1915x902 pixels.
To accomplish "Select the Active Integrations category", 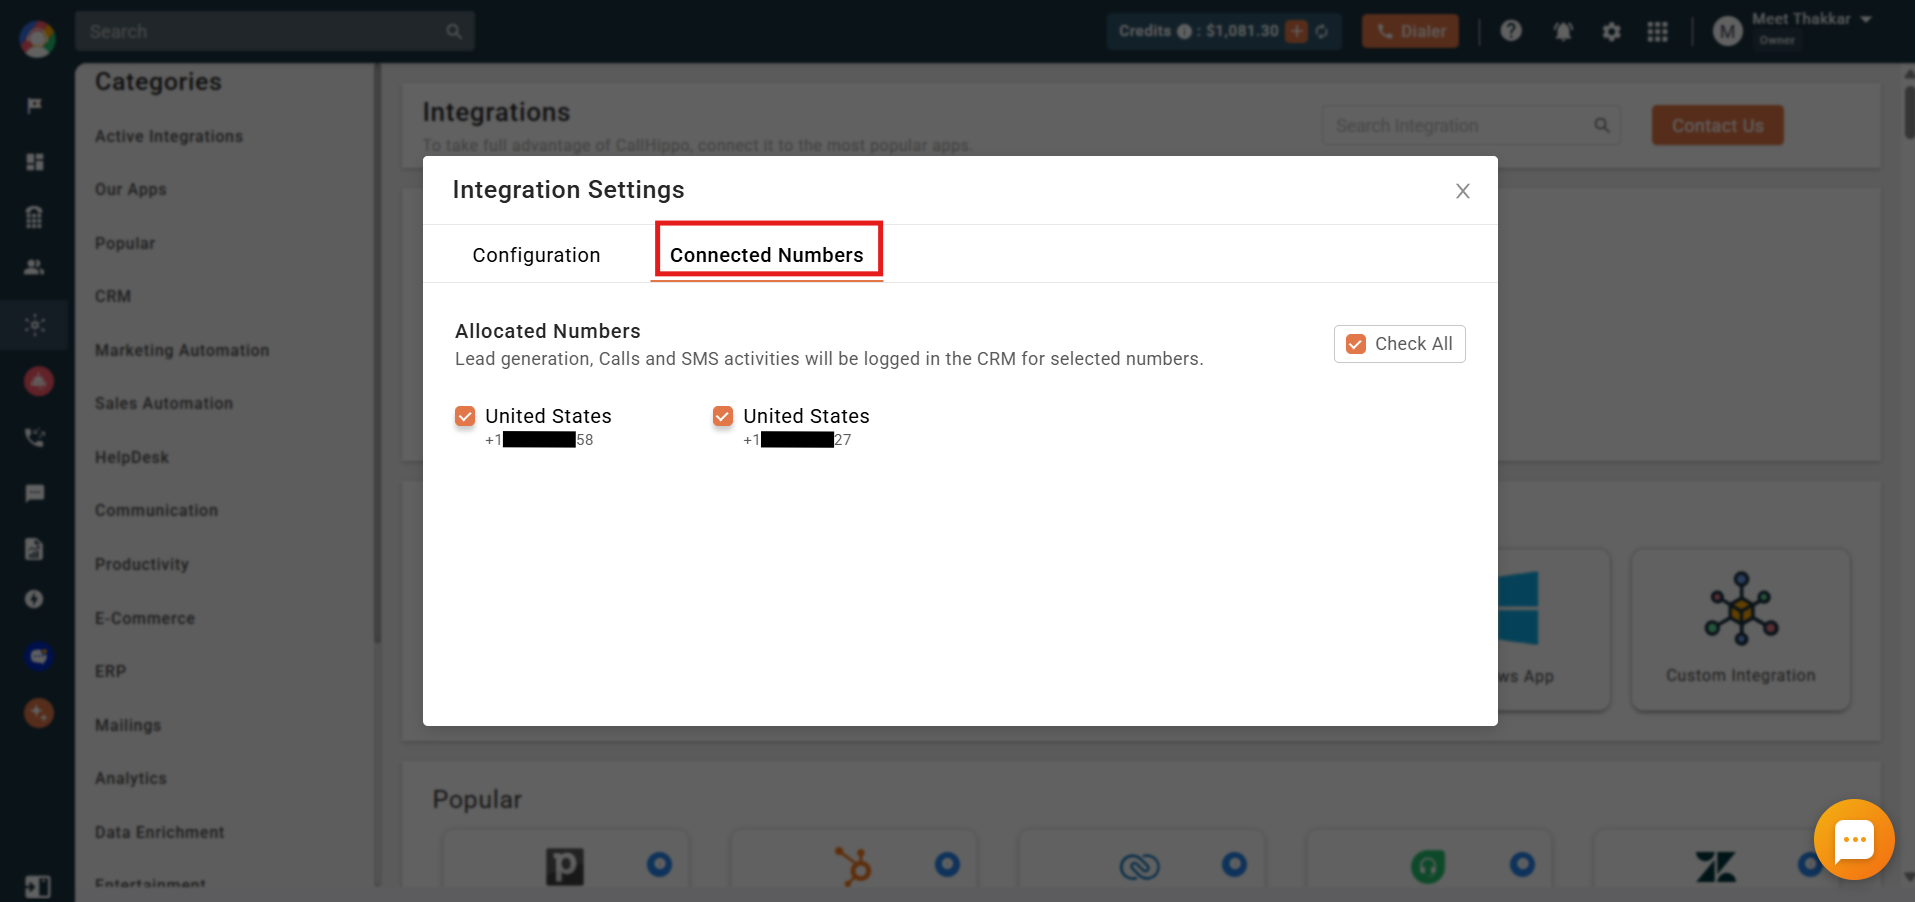I will point(169,136).
